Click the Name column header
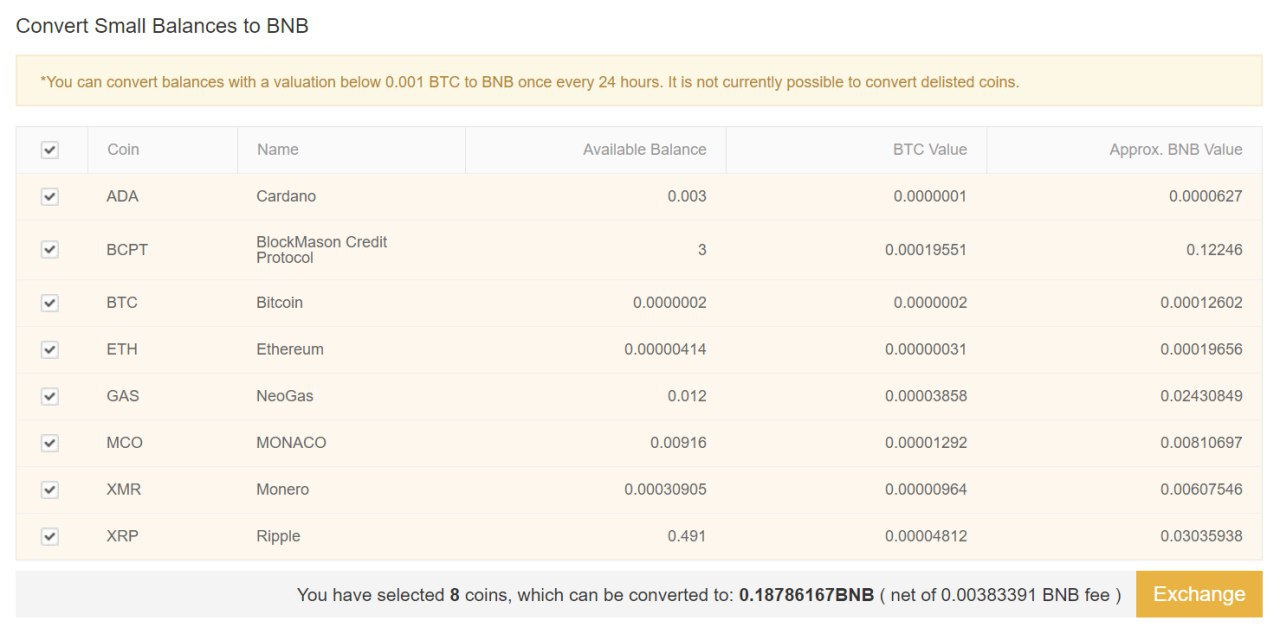The image size is (1280, 627). (277, 150)
